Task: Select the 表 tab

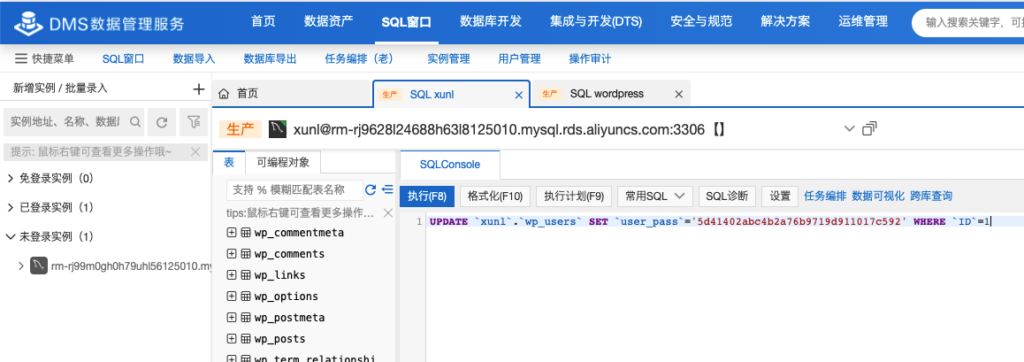Action: tap(229, 163)
